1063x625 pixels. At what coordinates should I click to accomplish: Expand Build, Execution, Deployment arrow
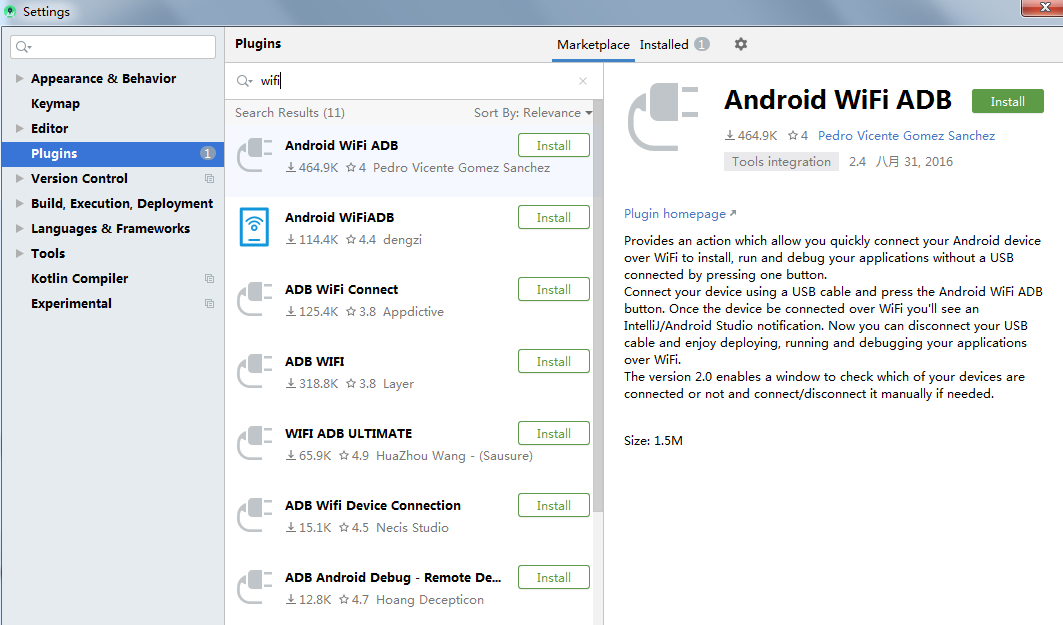coord(20,203)
